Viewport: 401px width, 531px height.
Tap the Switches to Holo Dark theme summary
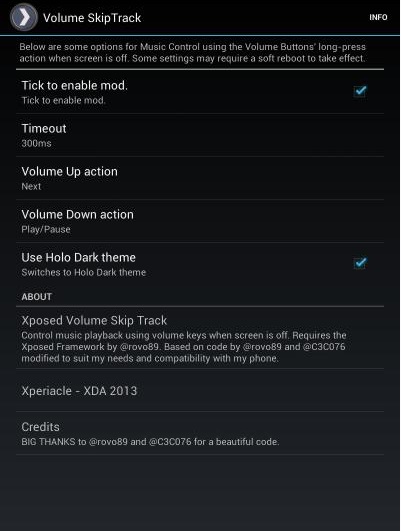[x=84, y=272]
